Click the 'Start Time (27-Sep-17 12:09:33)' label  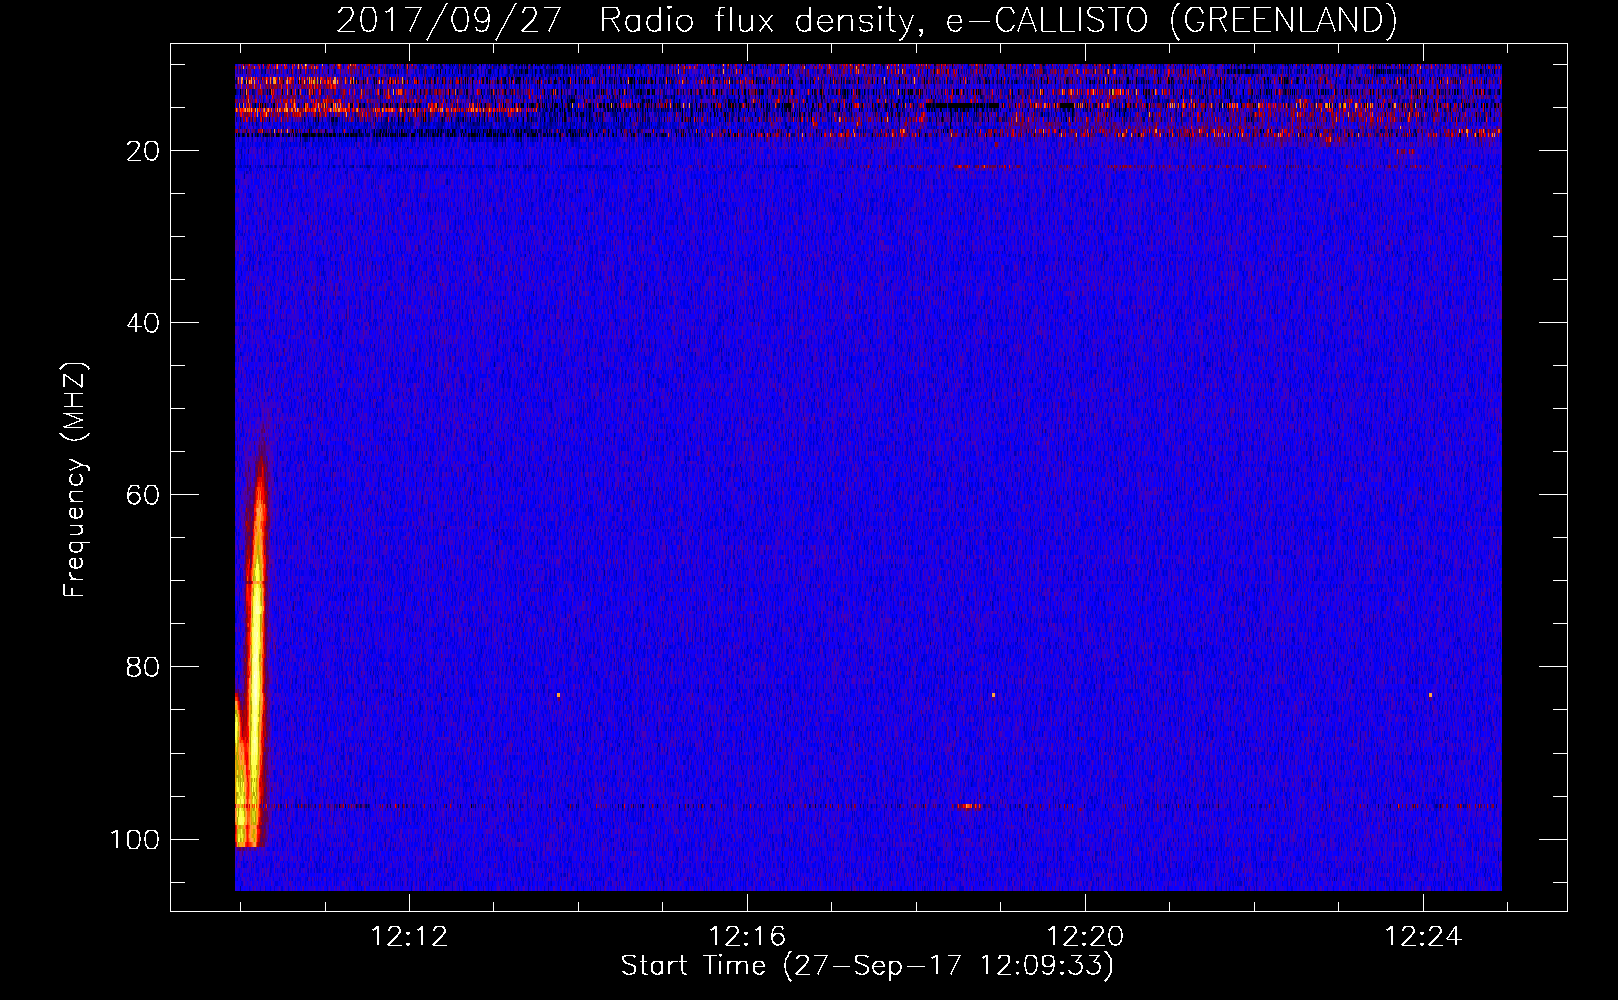[867, 966]
